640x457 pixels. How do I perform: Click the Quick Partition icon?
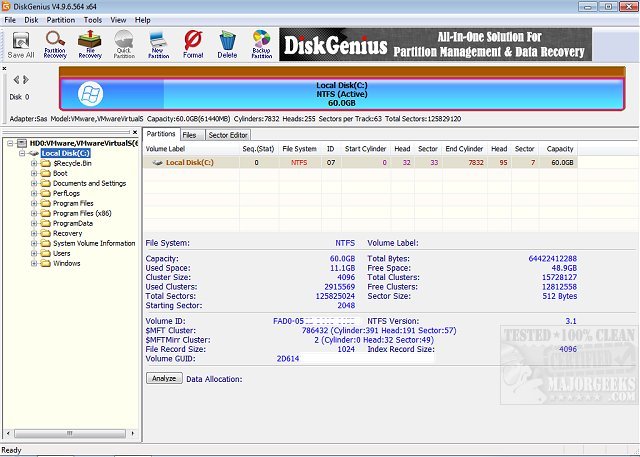125,44
